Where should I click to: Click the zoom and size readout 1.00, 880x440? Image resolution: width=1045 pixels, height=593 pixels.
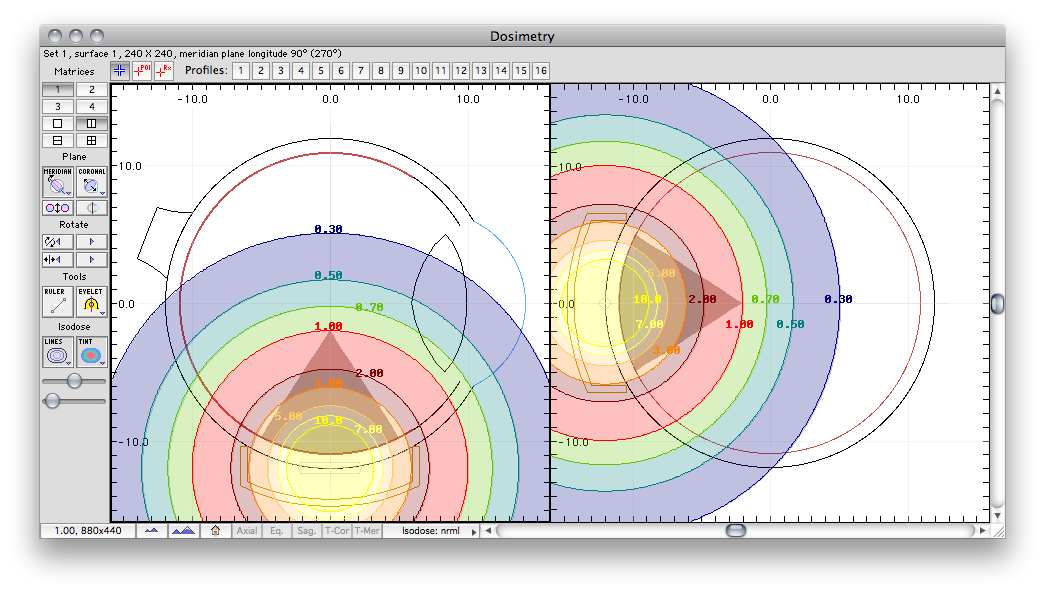[88, 531]
